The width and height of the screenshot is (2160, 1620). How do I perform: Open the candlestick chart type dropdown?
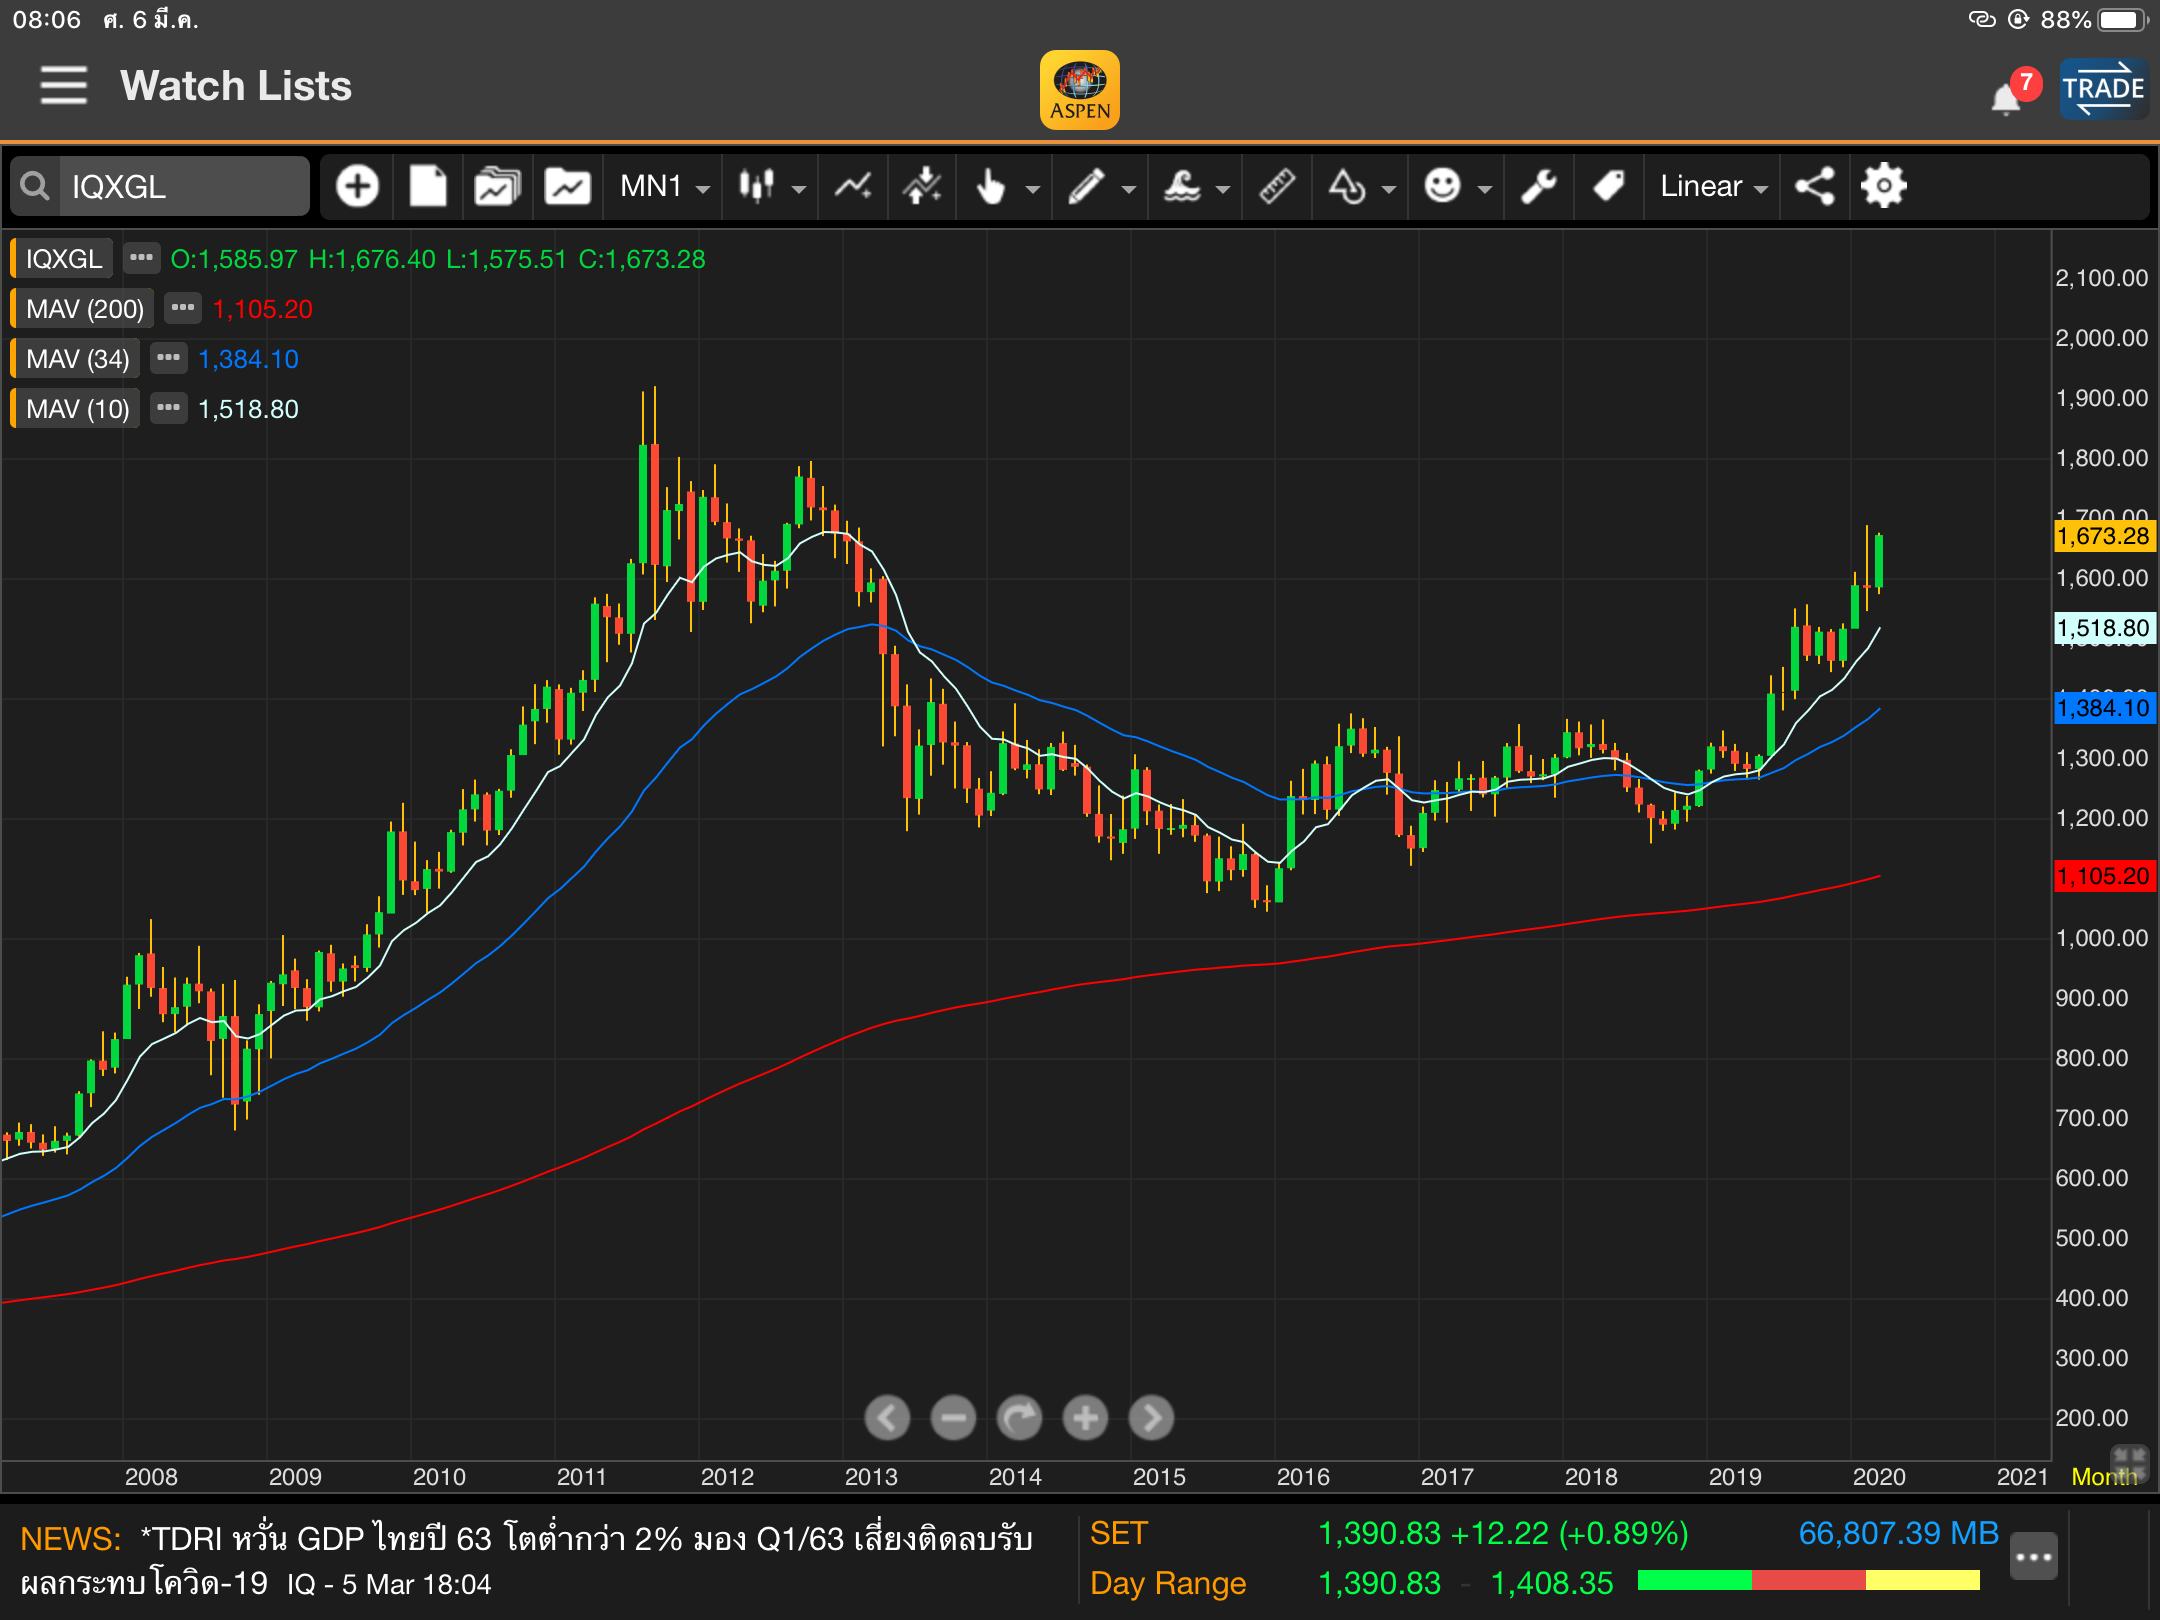tap(771, 187)
